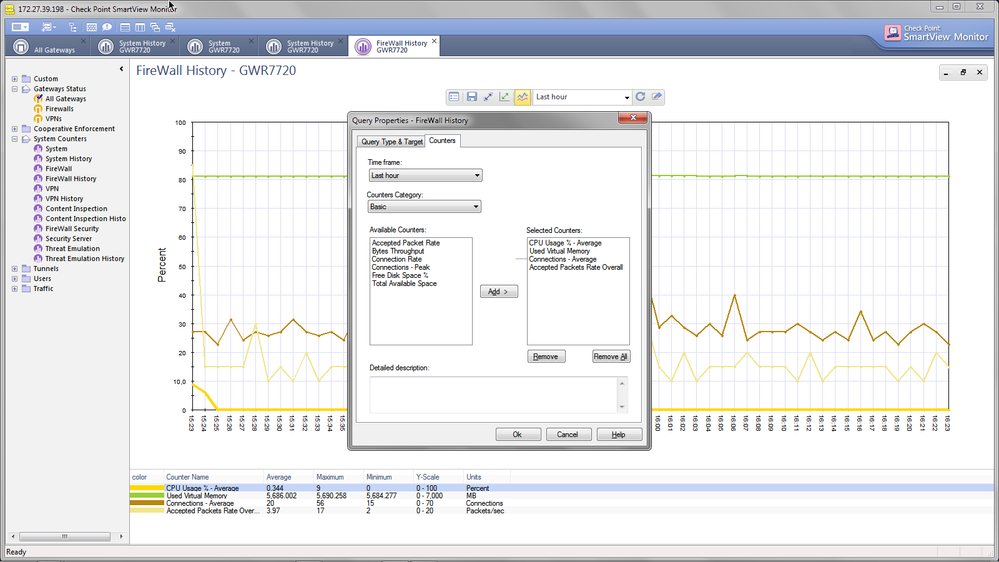The height and width of the screenshot is (562, 999).
Task: Select Connection Rate in Available Counters
Action: tap(396, 259)
